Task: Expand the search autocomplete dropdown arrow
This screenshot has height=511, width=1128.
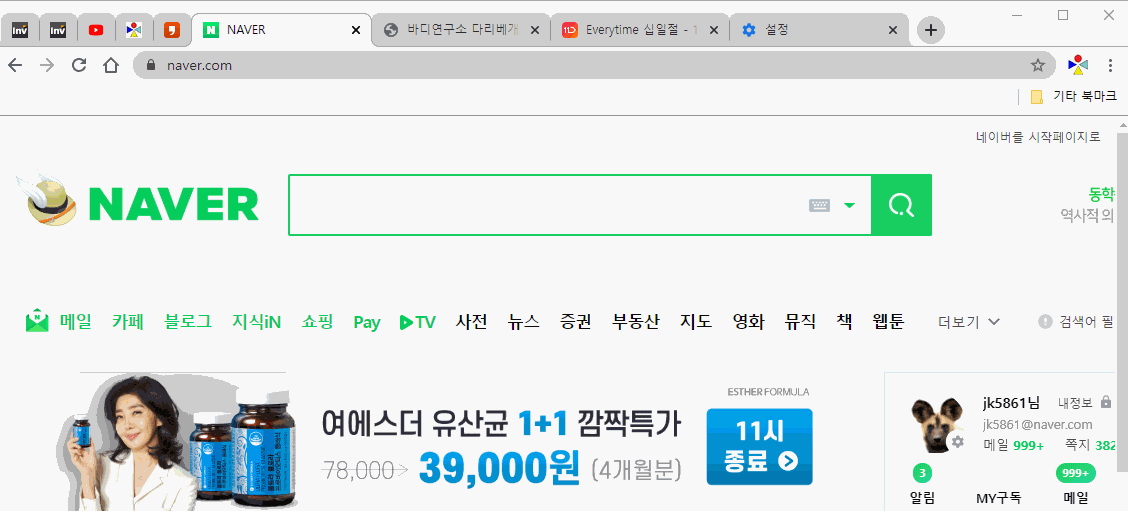Action: click(850, 206)
